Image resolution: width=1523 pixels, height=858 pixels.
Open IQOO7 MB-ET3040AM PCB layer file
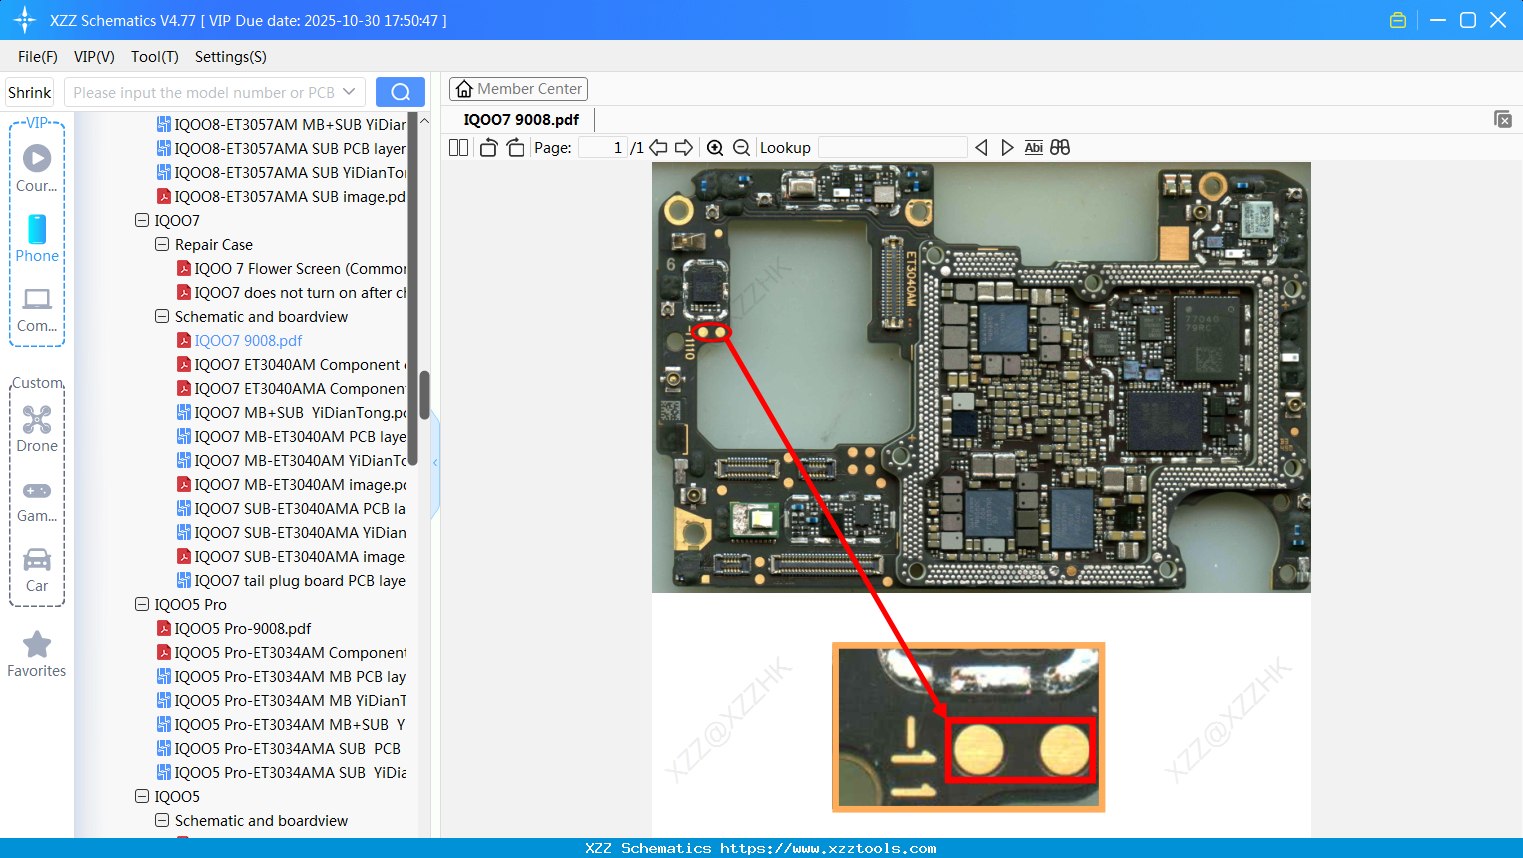pyautogui.click(x=291, y=436)
